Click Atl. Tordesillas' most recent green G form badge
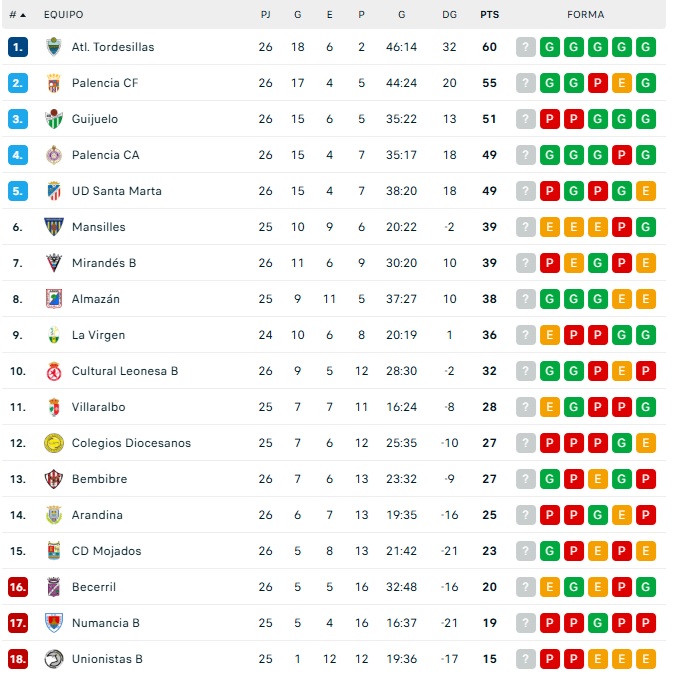Viewport: 678px width, 678px height. 646,47
